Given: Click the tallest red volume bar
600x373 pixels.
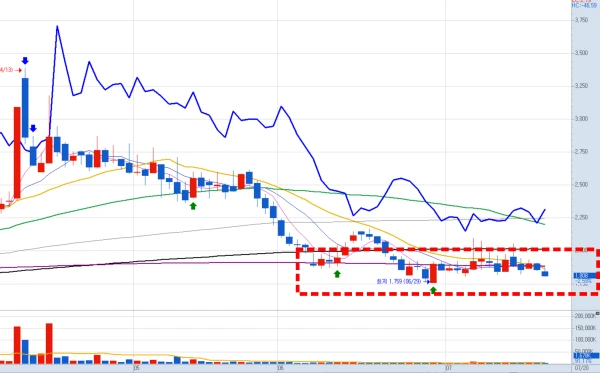Looking at the screenshot, I should pyautogui.click(x=49, y=343).
